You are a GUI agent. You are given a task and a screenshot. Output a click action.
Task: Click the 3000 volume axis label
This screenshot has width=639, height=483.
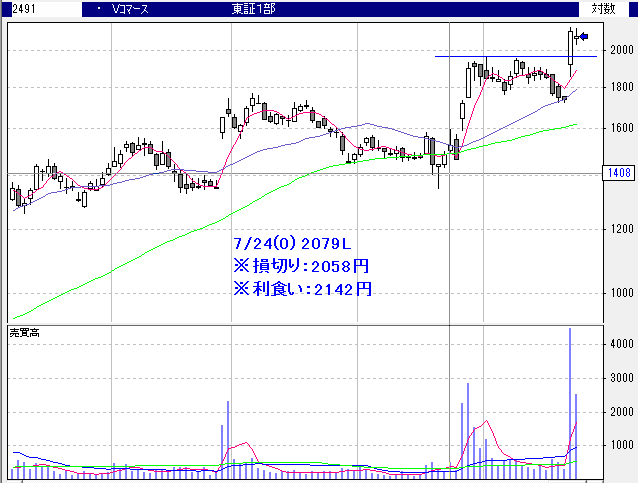tap(621, 378)
